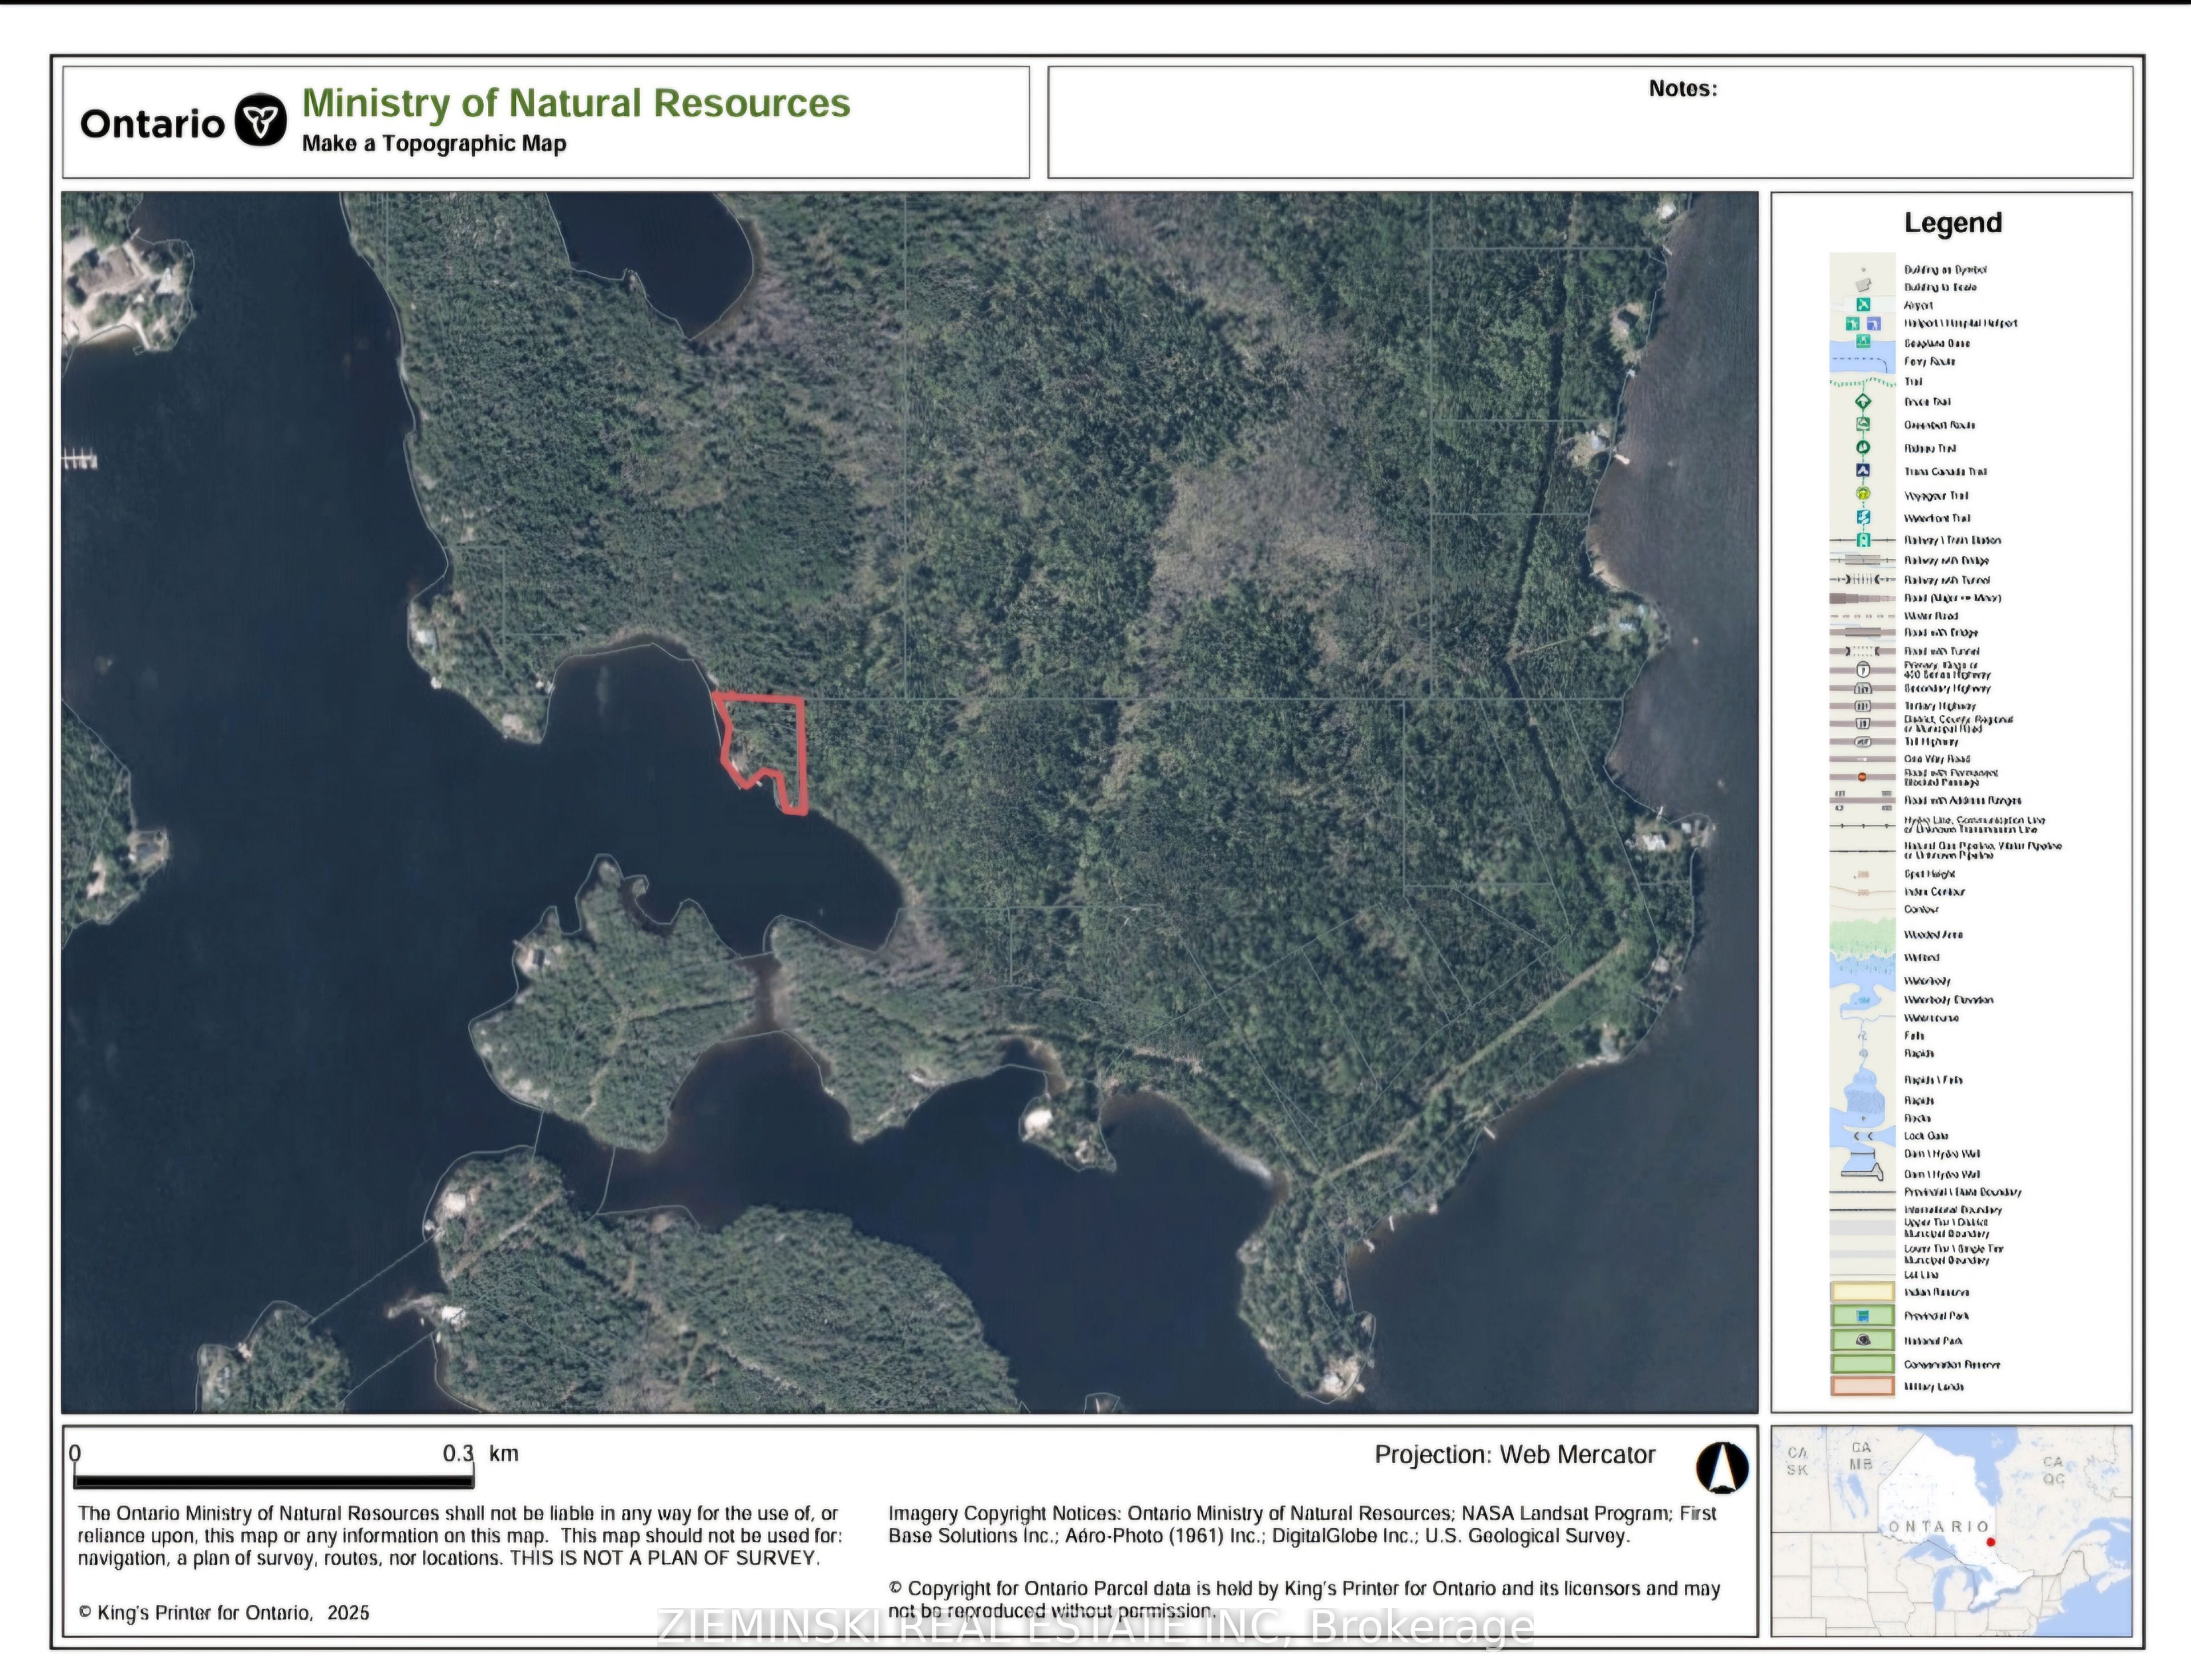Click the north arrow compass icon

click(x=1722, y=1468)
